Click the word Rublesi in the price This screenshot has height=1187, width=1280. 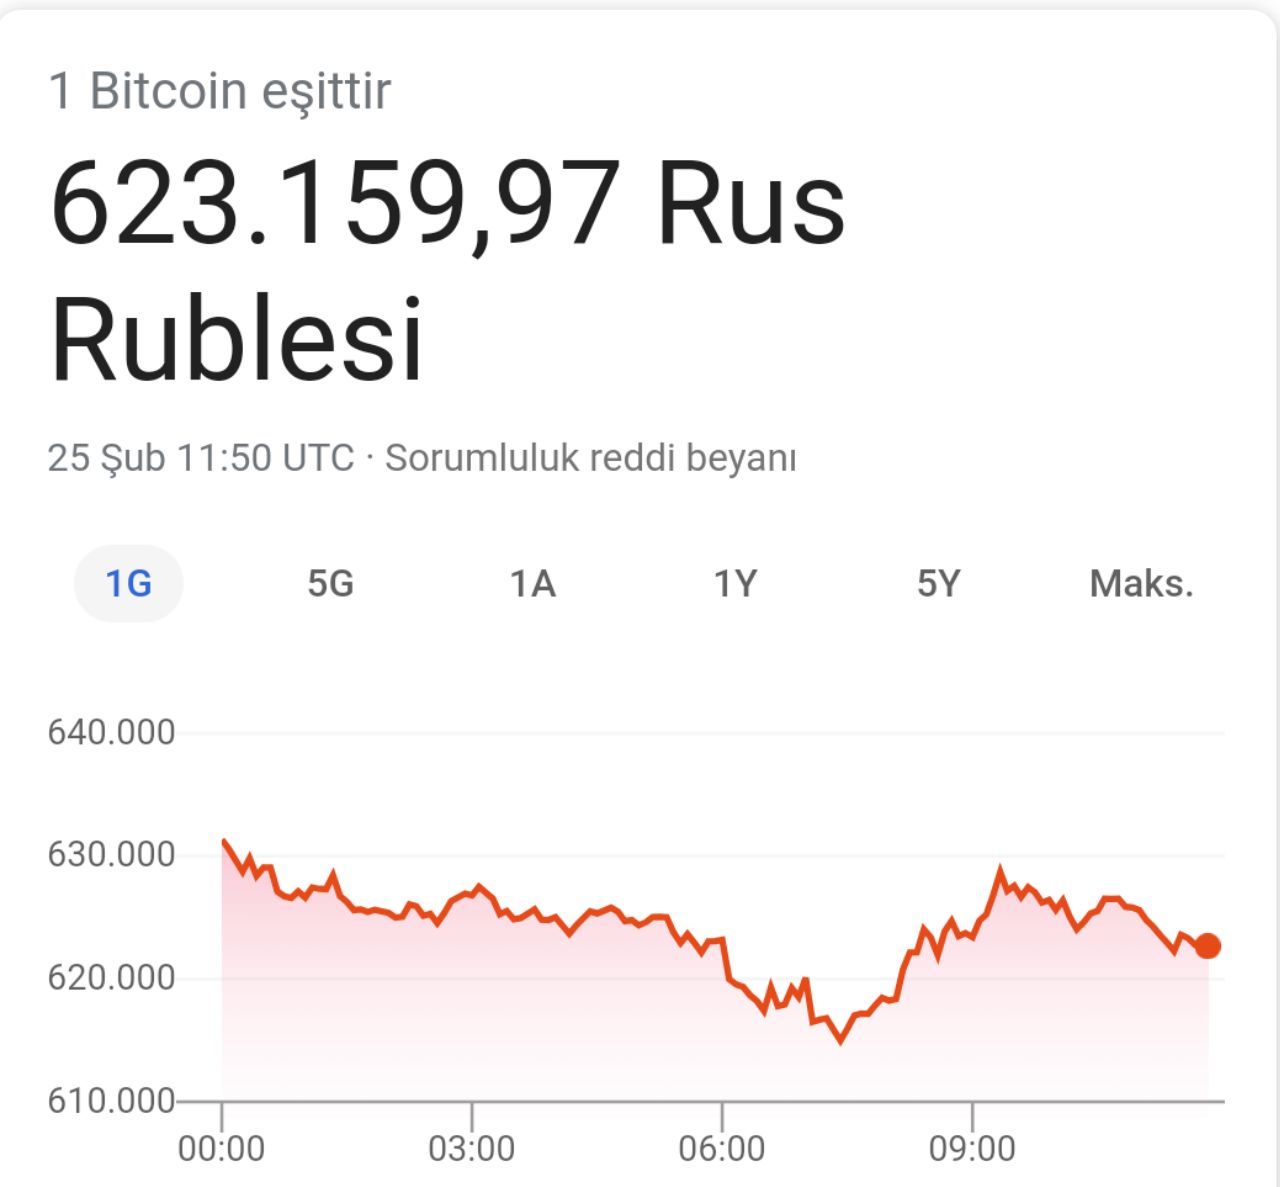pyautogui.click(x=237, y=340)
